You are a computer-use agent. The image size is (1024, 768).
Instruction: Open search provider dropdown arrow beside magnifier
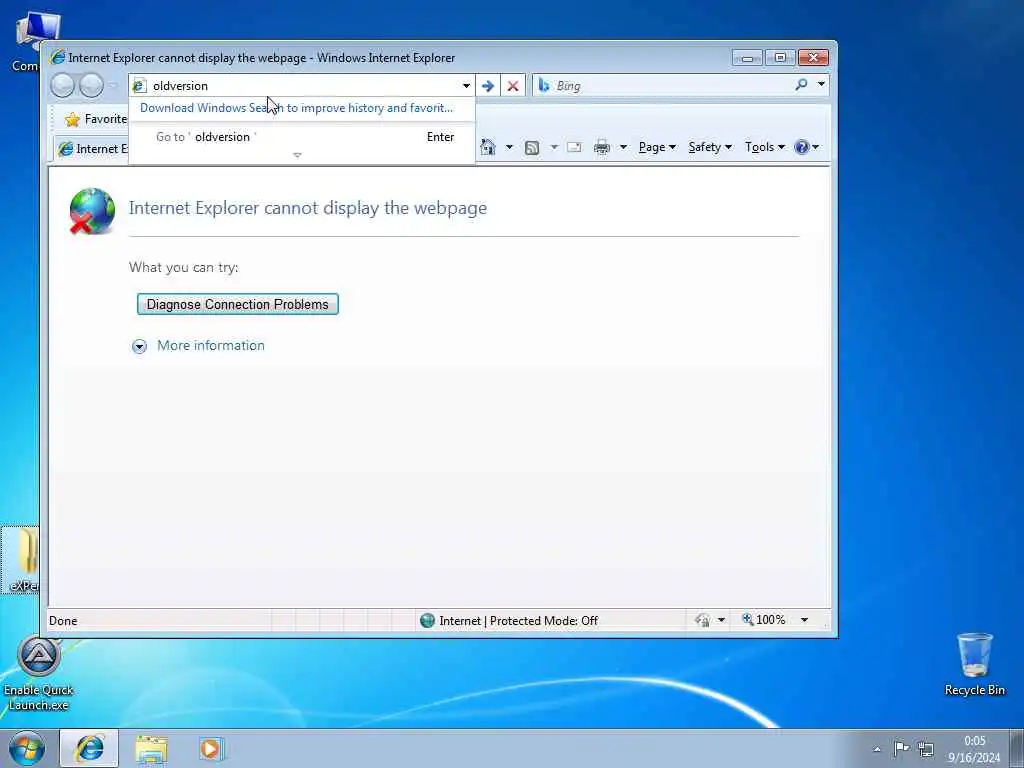coord(821,84)
